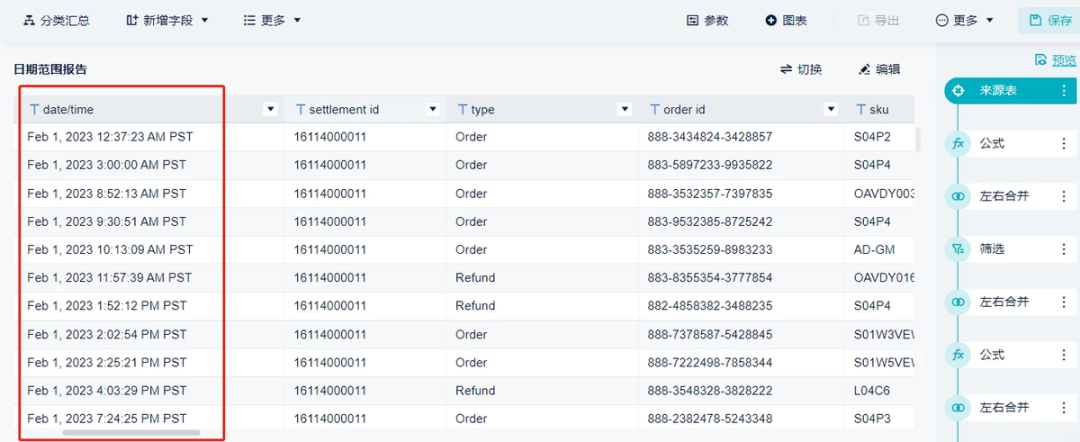Click the 分类汇总 group summary button

(56, 20)
